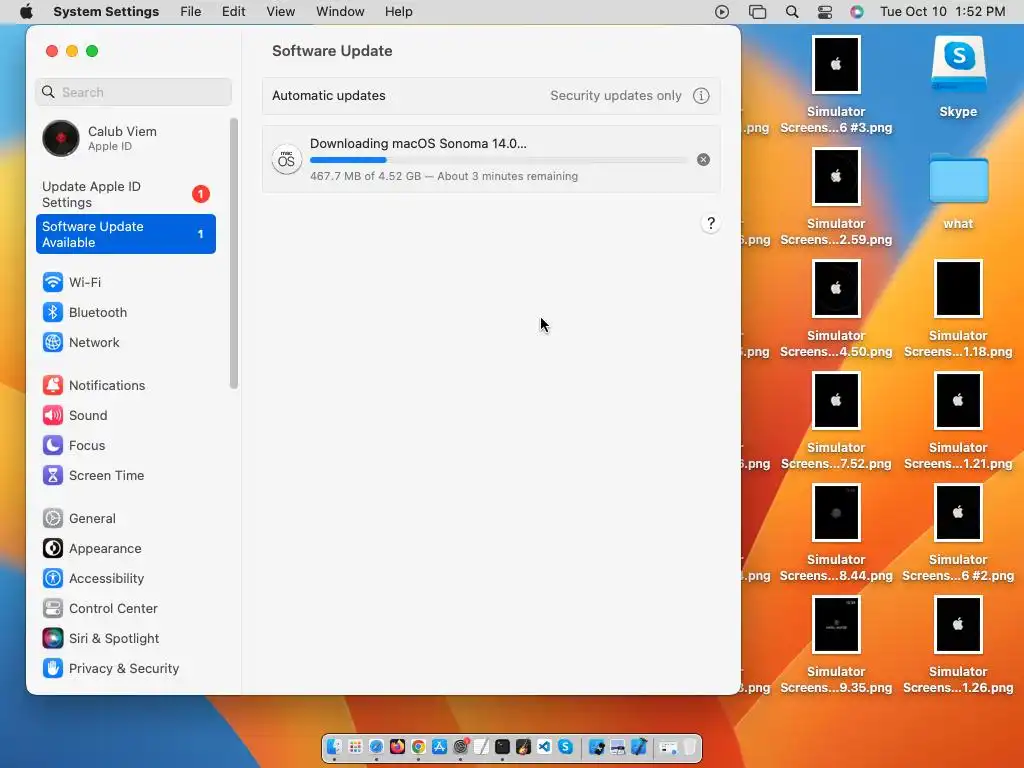Click the Siri menu bar icon
Screen dimensions: 1024x768
click(857, 12)
